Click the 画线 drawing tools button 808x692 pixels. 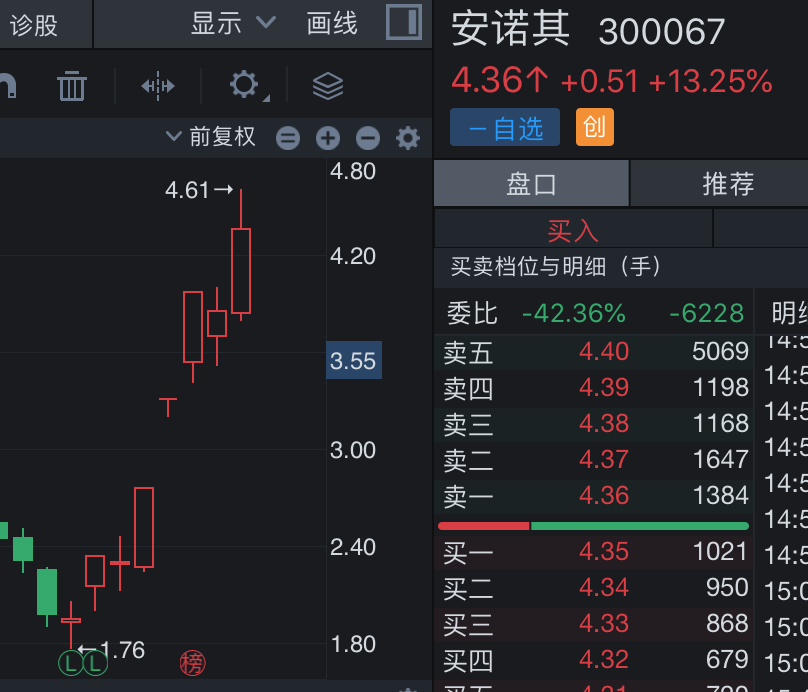[x=332, y=23]
